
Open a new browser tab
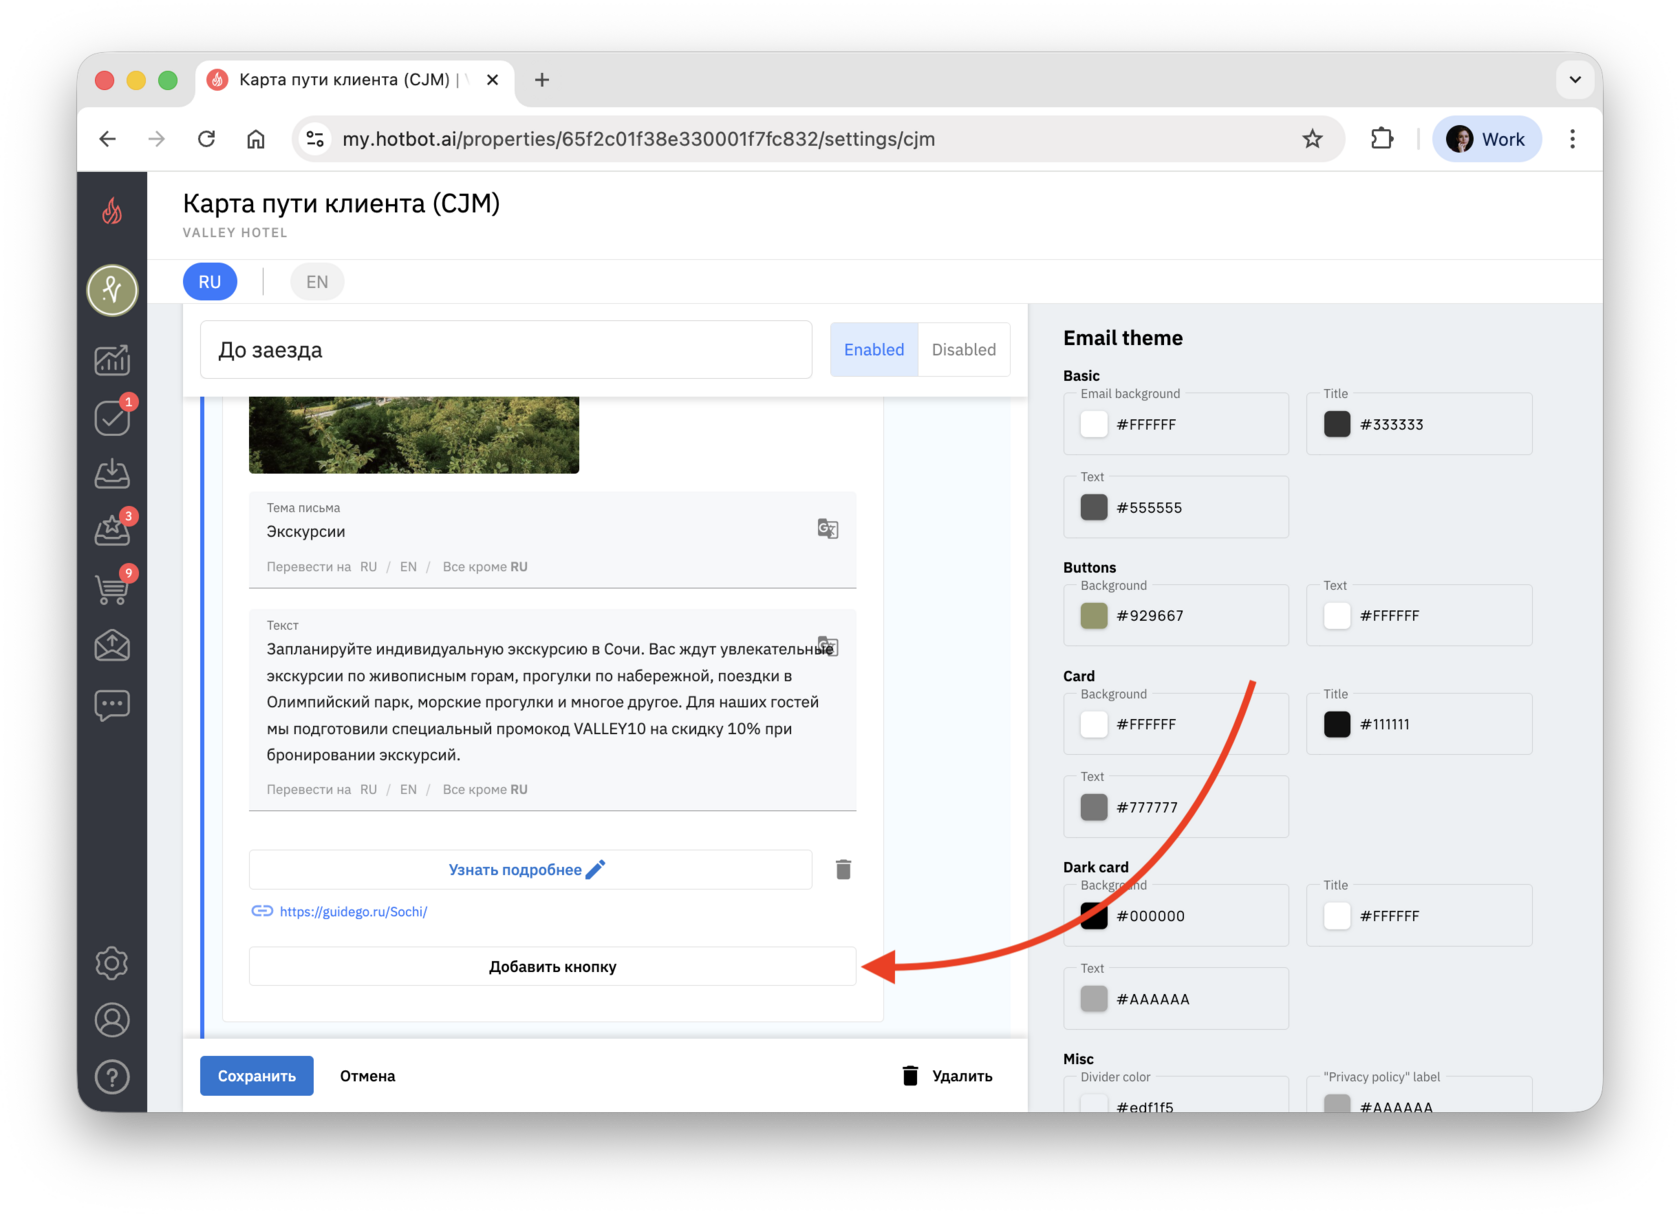click(x=542, y=80)
